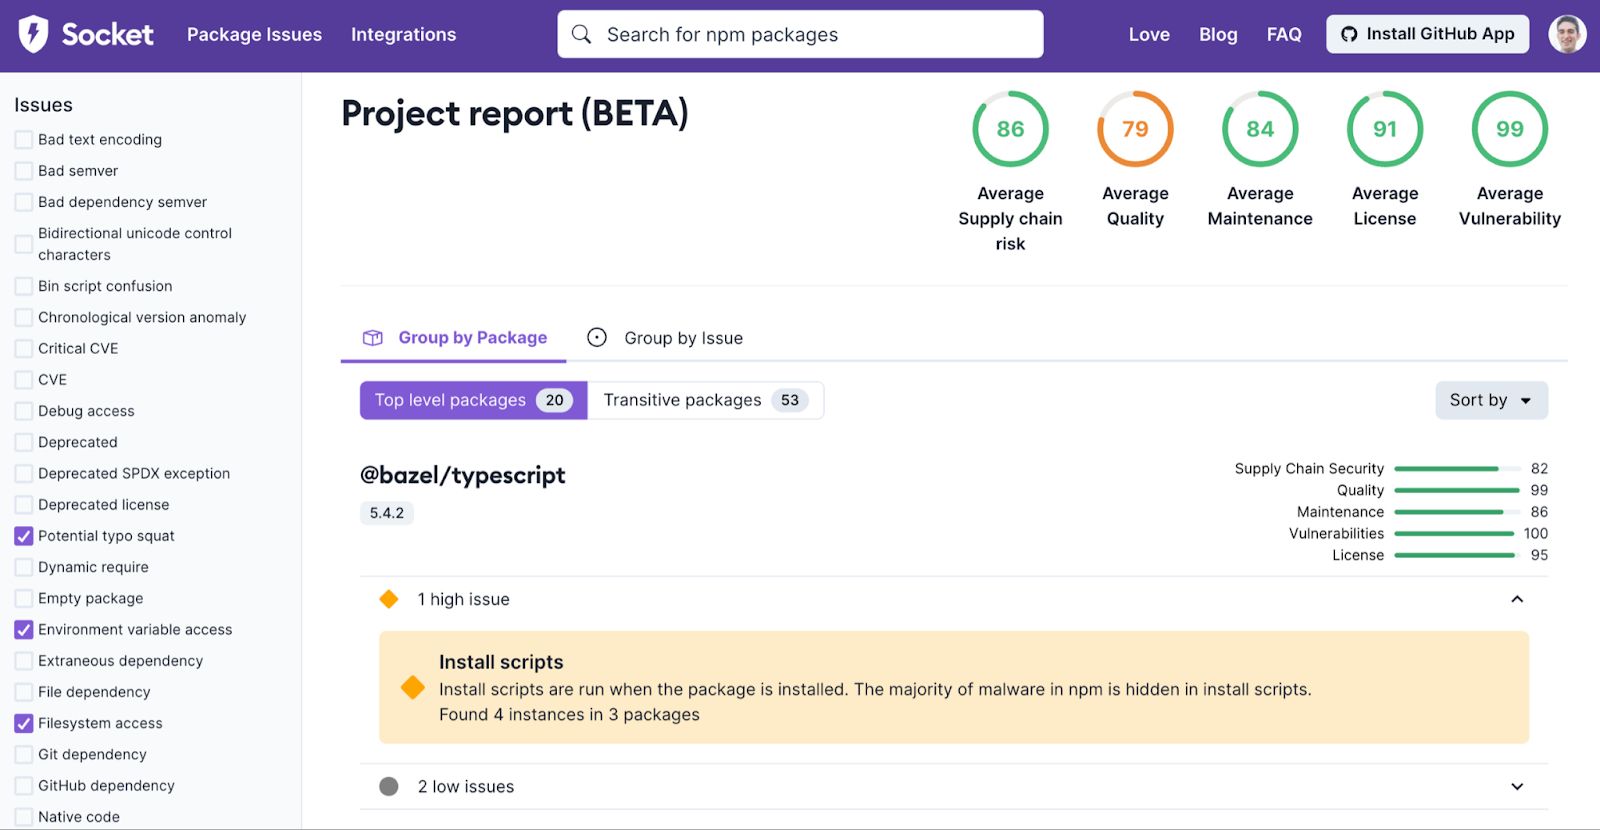Uncheck Environment variable access filter

click(x=24, y=630)
